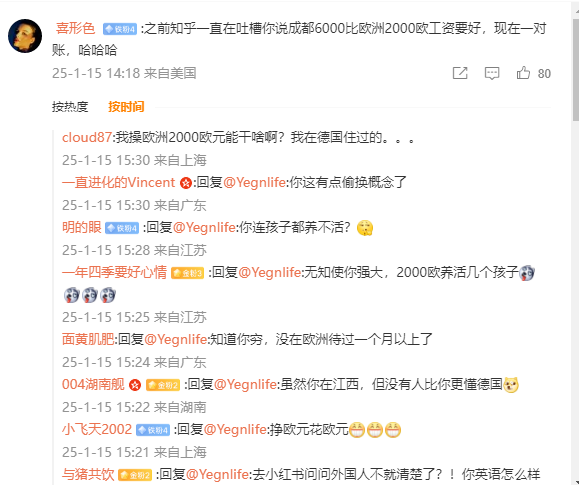Click the 金粉3 badge beside 一年四季要好心情
Image resolution: width=579 pixels, height=485 pixels.
(187, 273)
